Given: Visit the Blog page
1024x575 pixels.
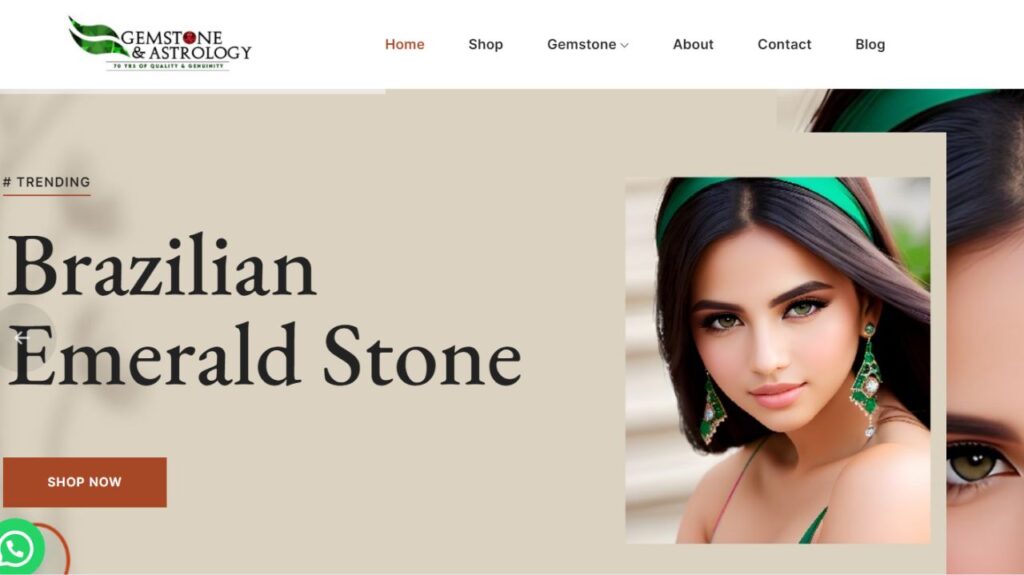Looking at the screenshot, I should click(870, 44).
